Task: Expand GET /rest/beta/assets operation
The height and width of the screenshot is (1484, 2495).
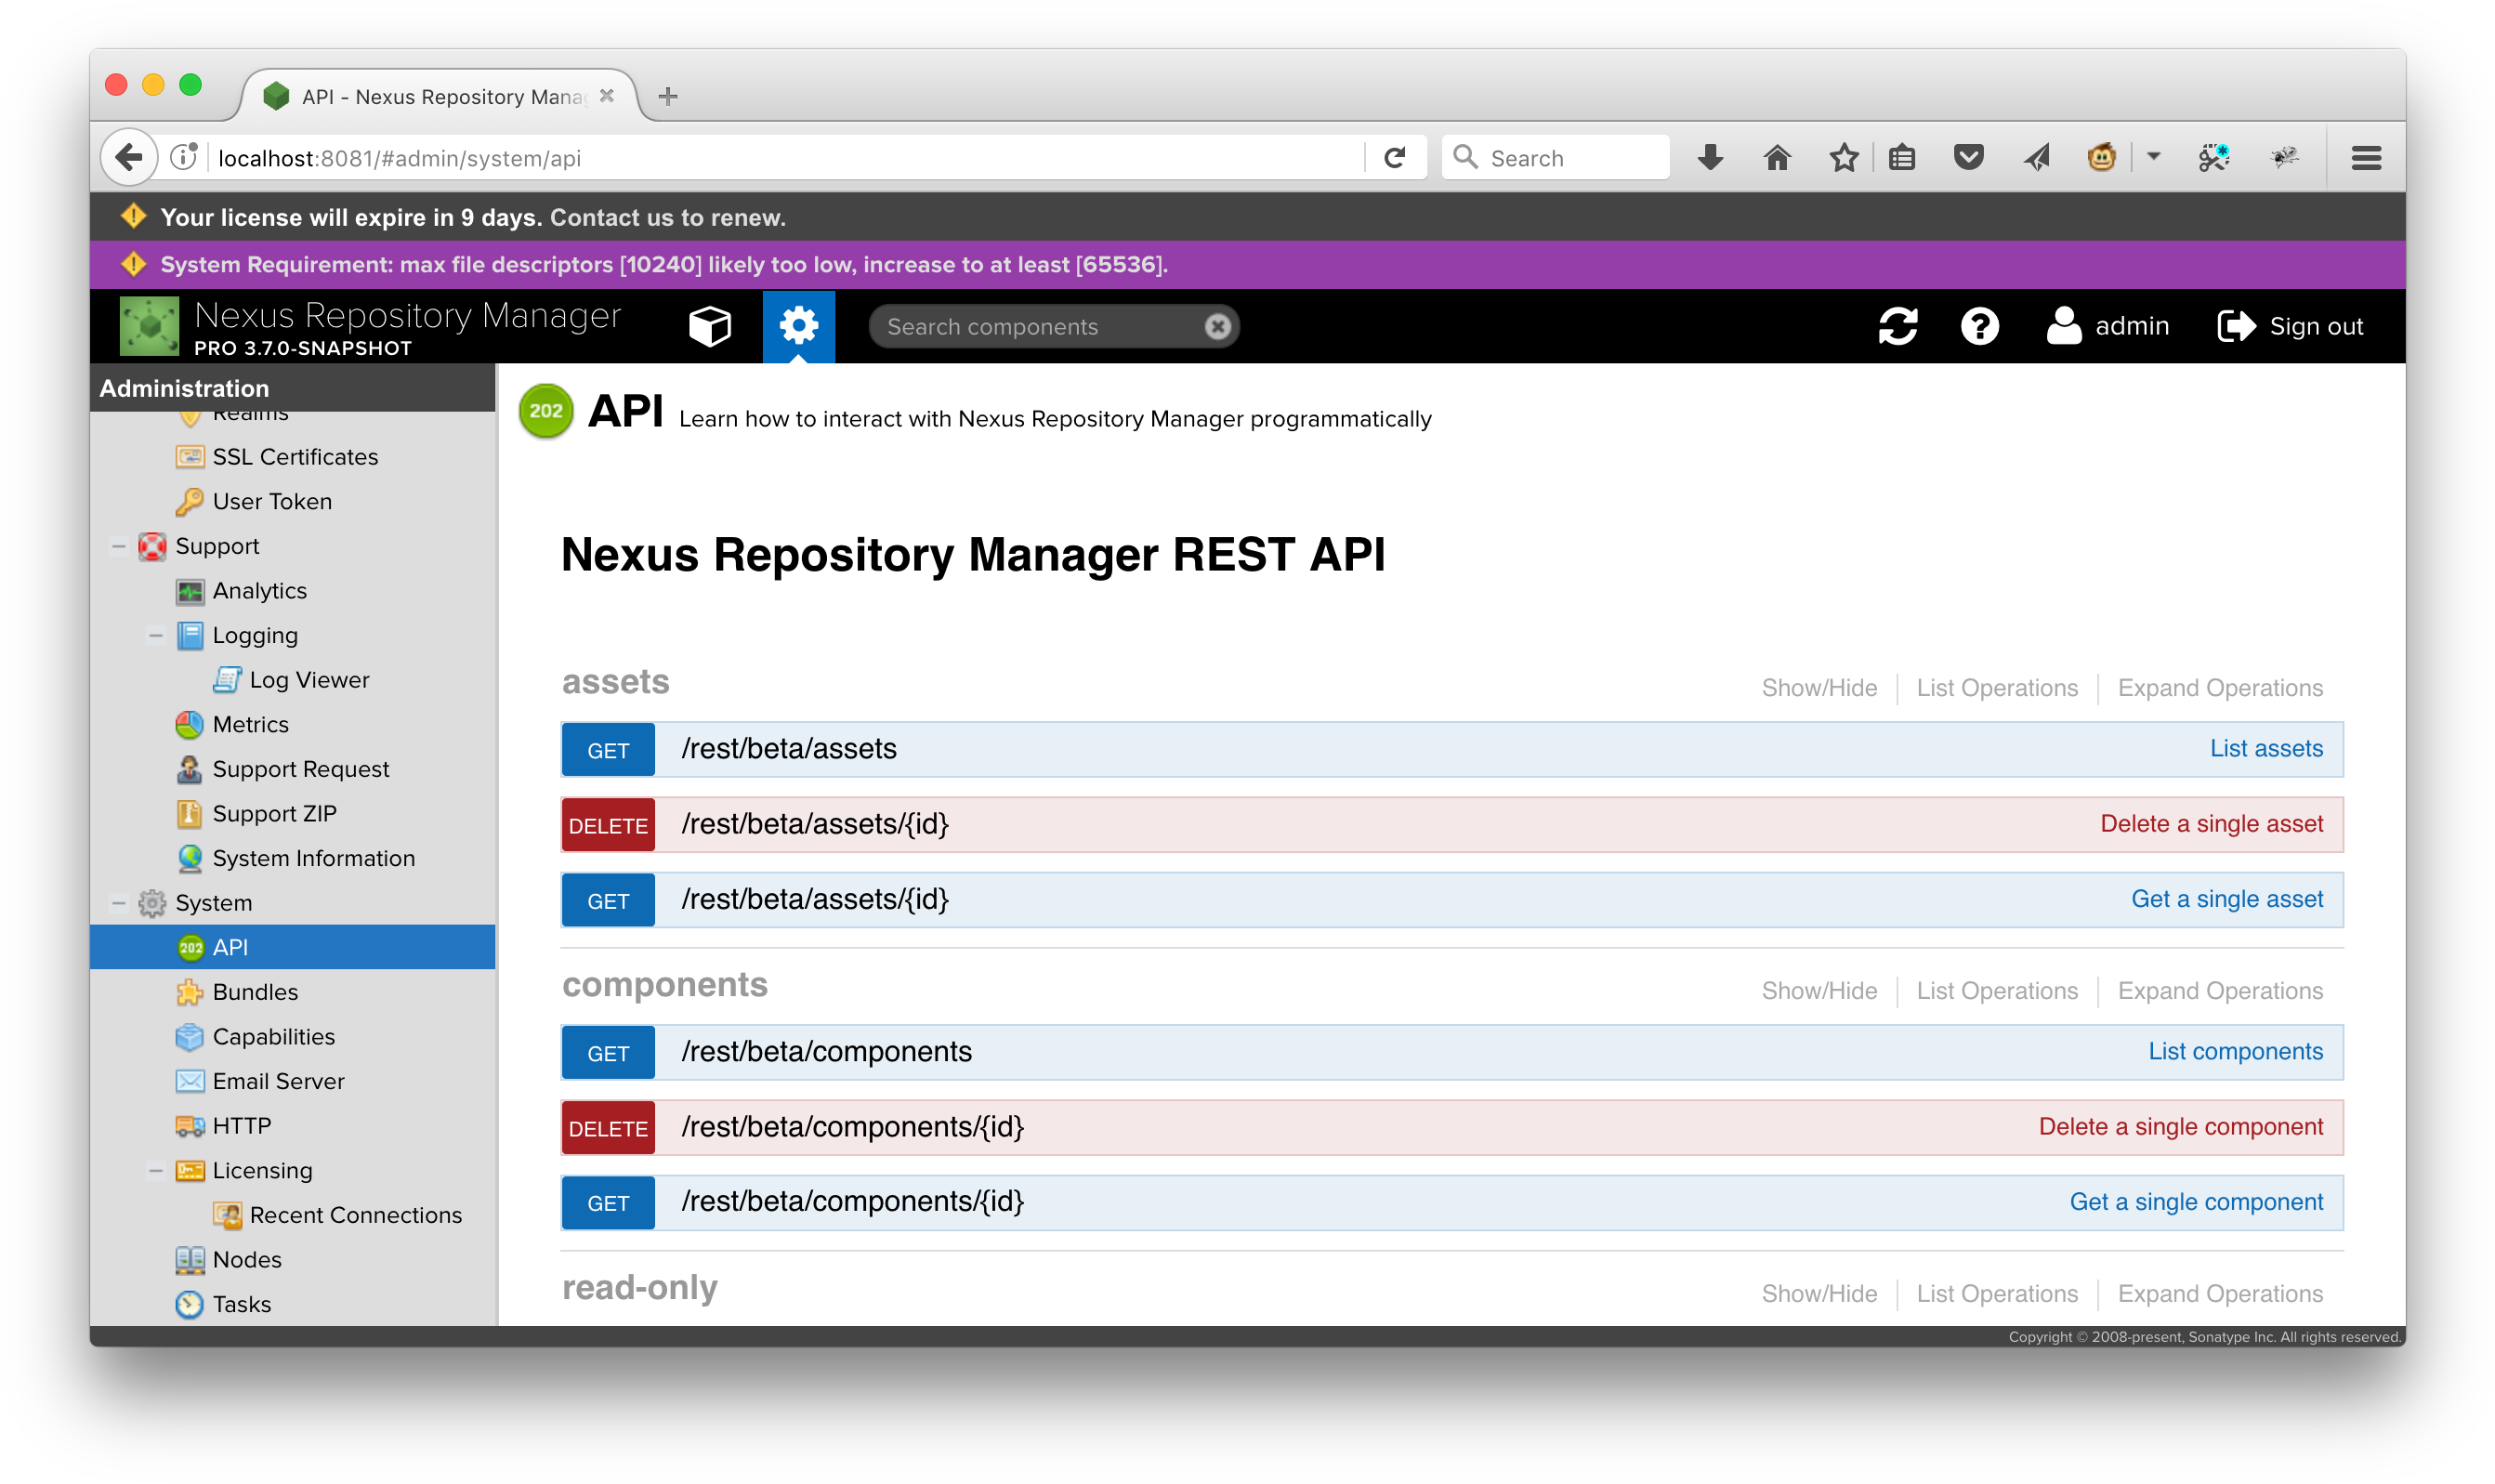Action: [x=1452, y=749]
